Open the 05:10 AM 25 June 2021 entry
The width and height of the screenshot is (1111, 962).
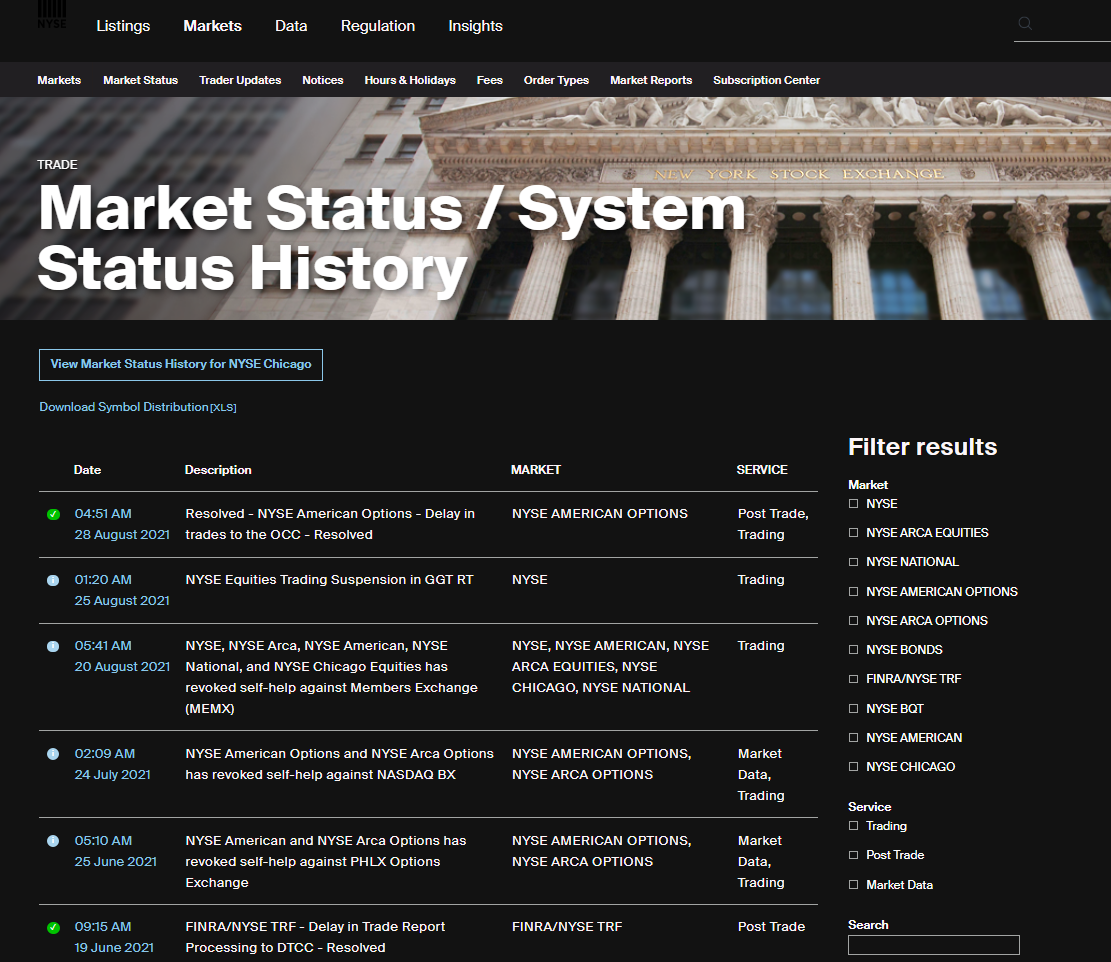tap(115, 851)
